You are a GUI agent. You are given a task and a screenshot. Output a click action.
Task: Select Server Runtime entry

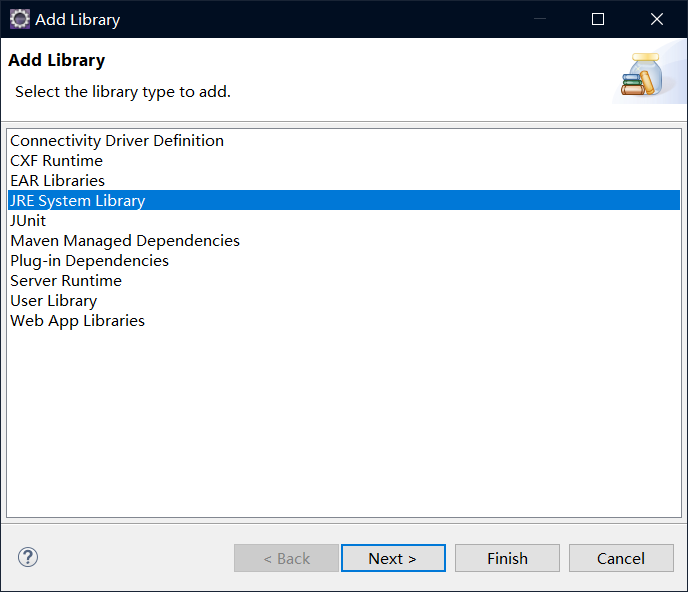(67, 281)
